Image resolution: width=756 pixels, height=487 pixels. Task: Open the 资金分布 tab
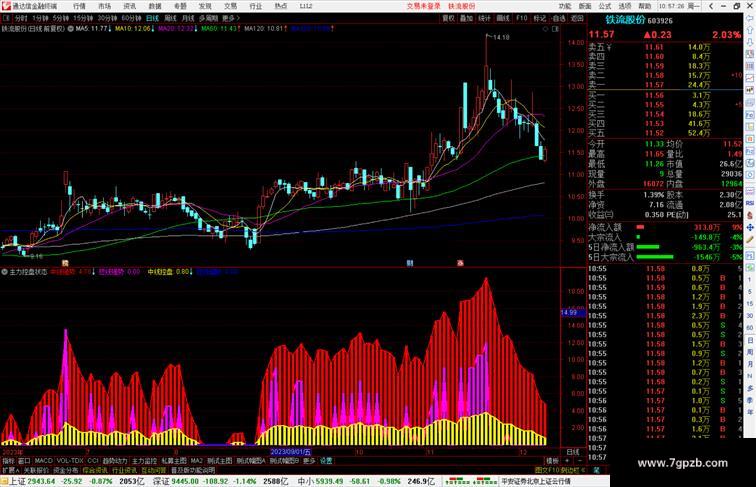pos(66,470)
